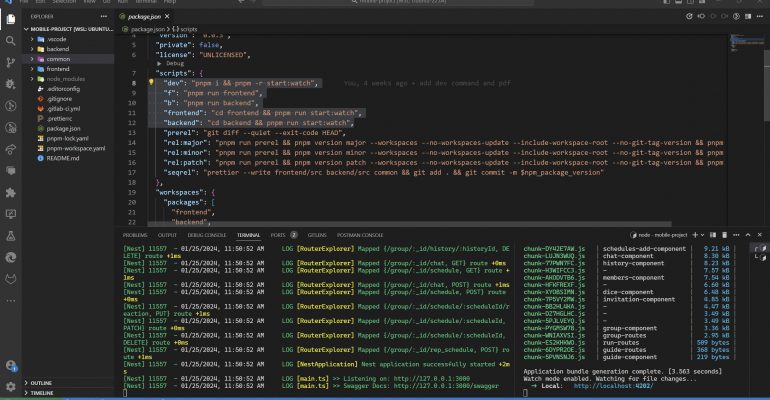Open http://localhost:4202/ link in terminal

click(x=613, y=386)
